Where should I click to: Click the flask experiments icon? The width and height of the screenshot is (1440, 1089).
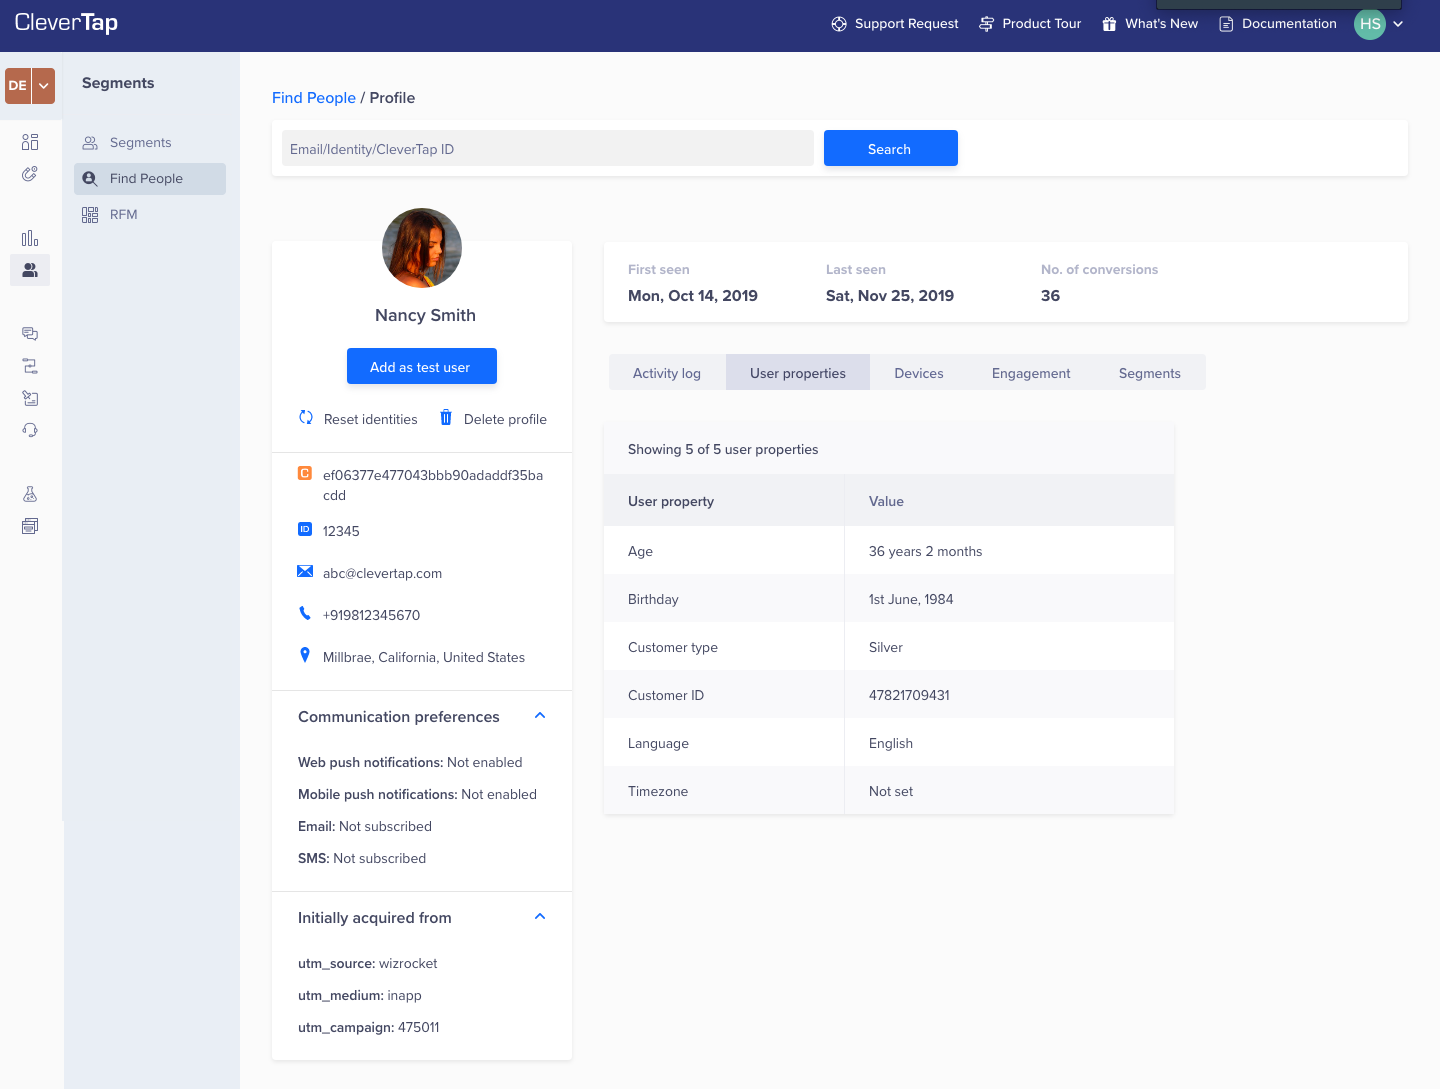(x=30, y=494)
